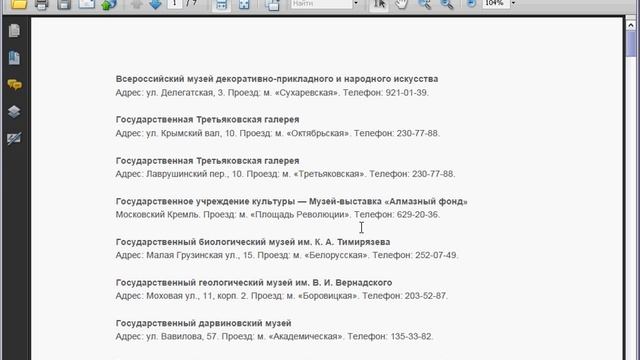This screenshot has height=360, width=640.
Task: Zoom out with the blue minus button
Action: 471,4
